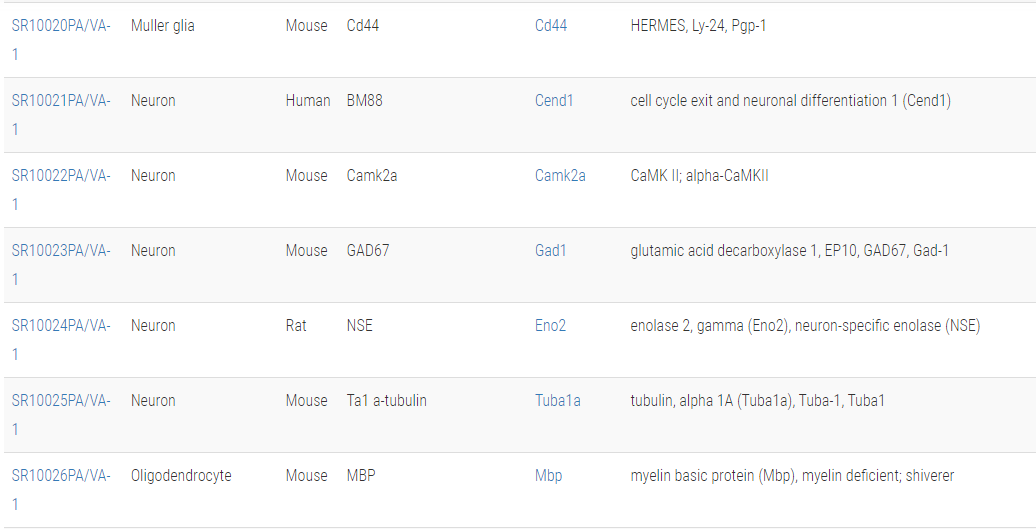Image resolution: width=1036 pixels, height=529 pixels.
Task: Follow the Cend1 gene link
Action: pyautogui.click(x=554, y=101)
